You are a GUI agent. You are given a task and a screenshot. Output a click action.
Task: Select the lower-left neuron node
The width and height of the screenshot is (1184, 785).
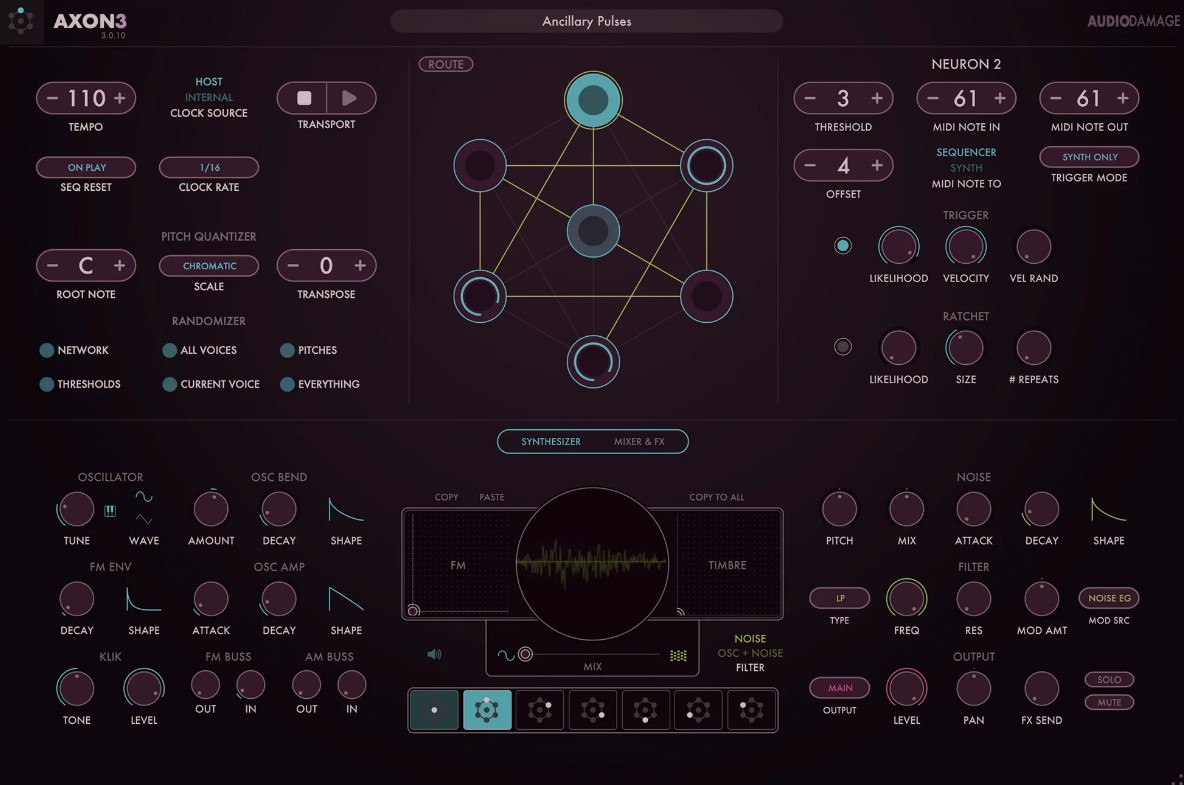(479, 297)
